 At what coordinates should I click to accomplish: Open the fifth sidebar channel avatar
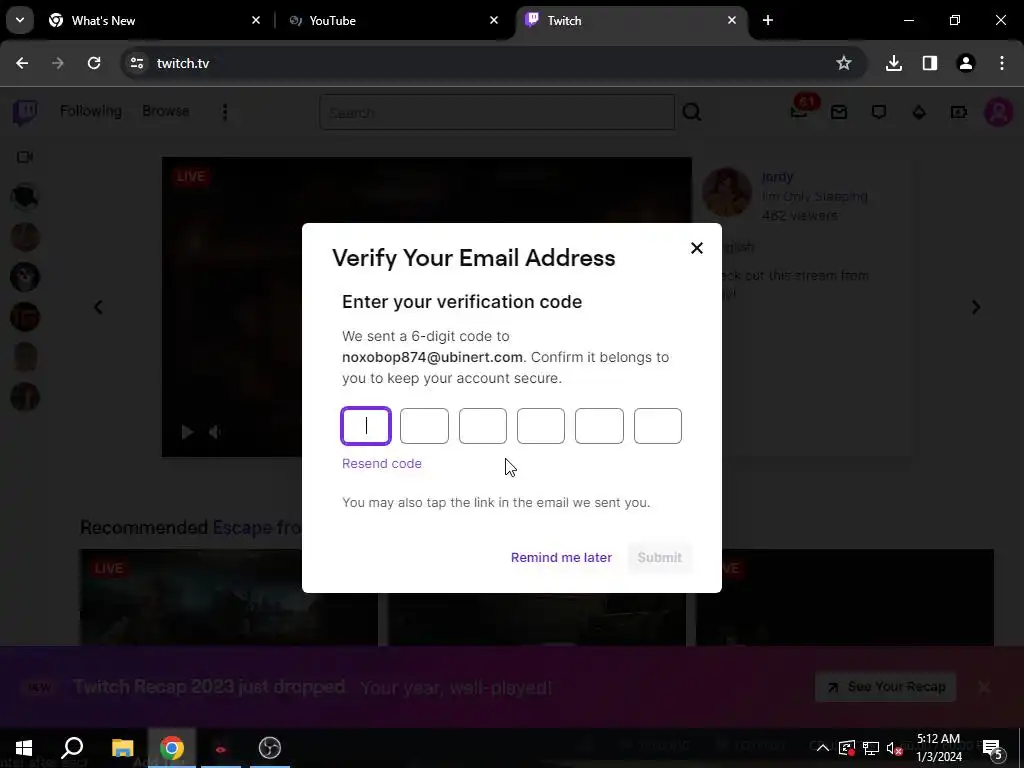[x=25, y=357]
